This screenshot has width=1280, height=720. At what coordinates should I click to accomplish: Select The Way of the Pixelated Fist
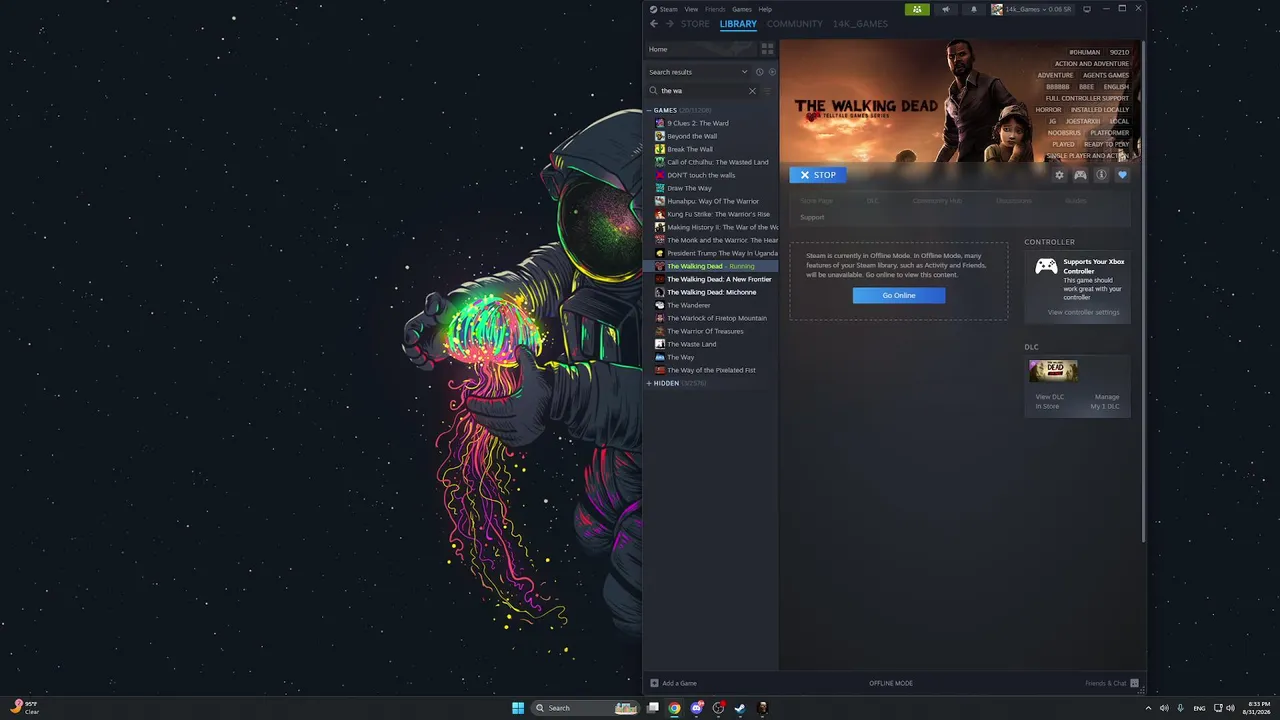pyautogui.click(x=710, y=370)
